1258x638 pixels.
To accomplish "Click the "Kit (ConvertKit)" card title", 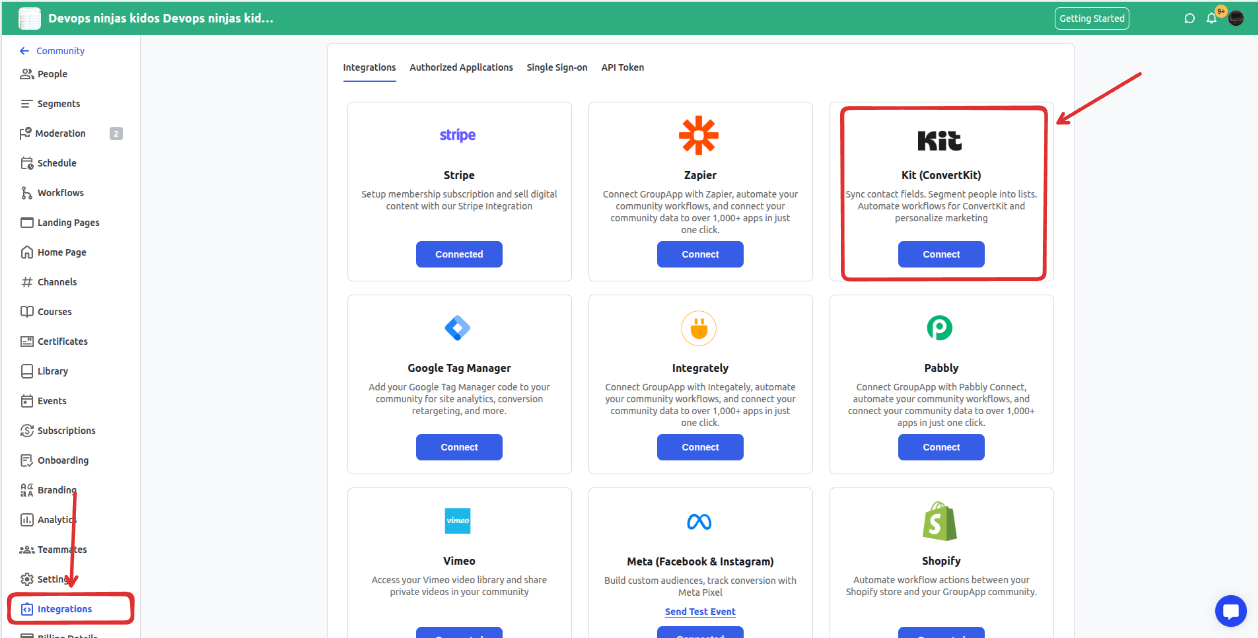I will (x=941, y=175).
